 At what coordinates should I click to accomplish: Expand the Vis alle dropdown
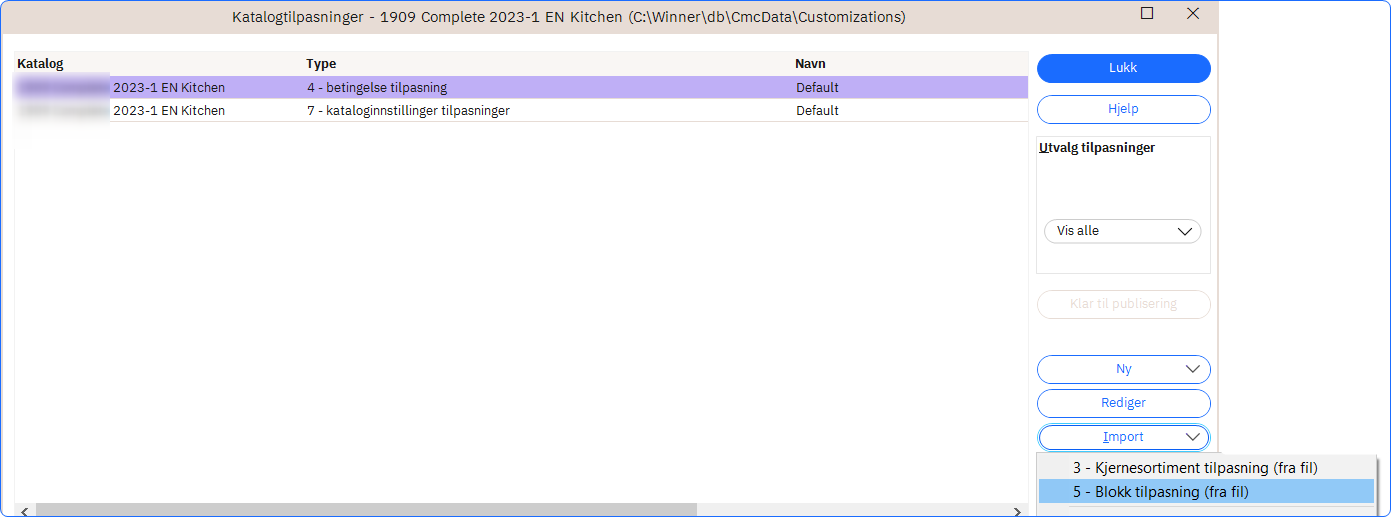pyautogui.click(x=1122, y=231)
